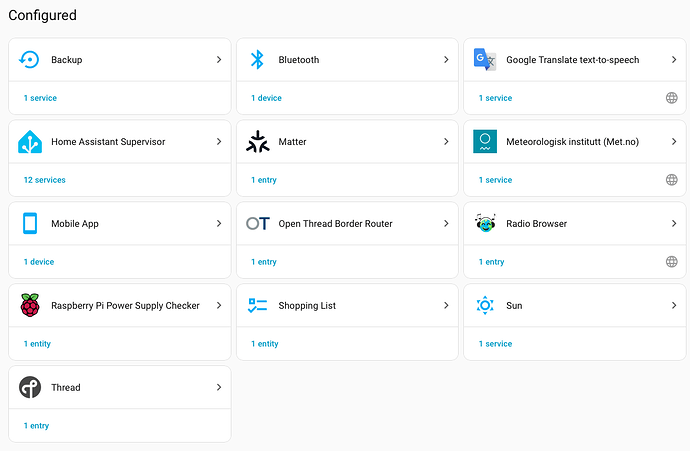Click 'Meteorologisk institutt (Met.no)' title
The image size is (690, 451).
coord(573,142)
